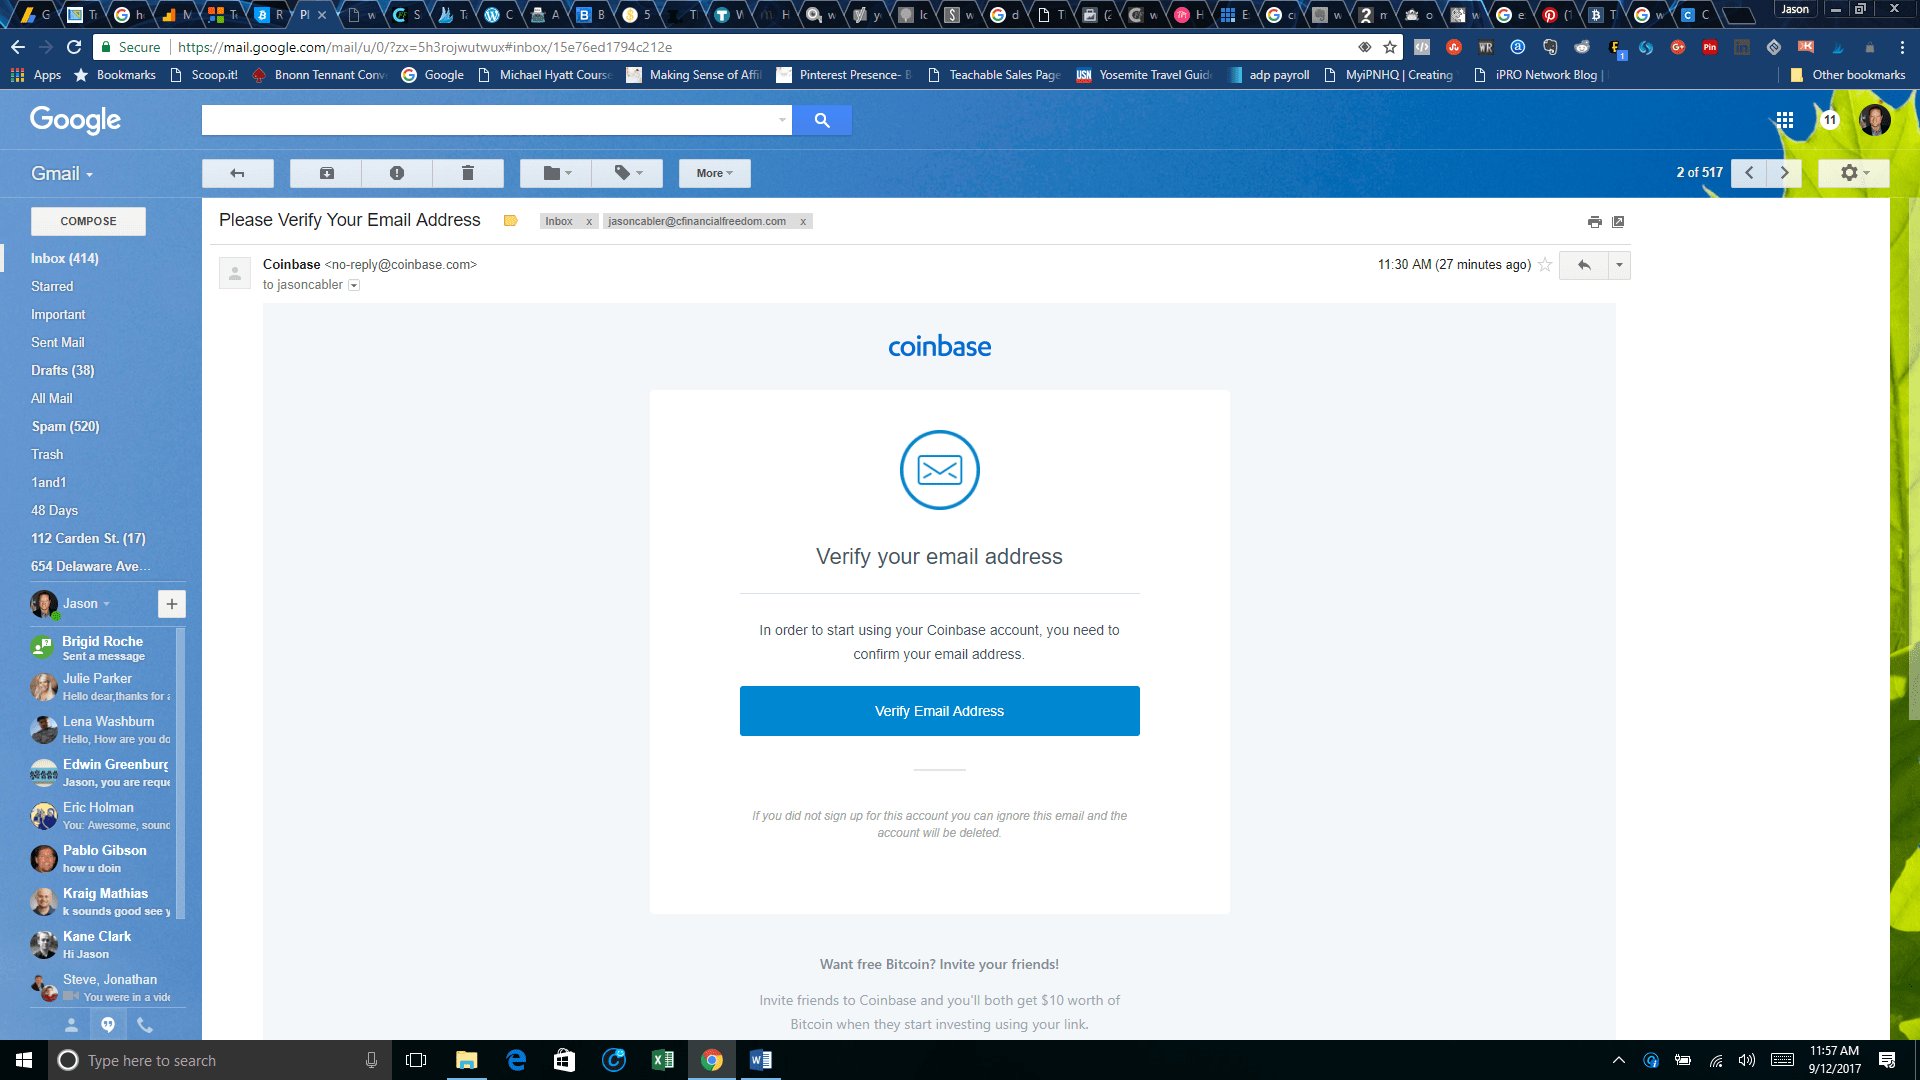
Task: Remove the Inbox label with its x
Action: (x=589, y=222)
